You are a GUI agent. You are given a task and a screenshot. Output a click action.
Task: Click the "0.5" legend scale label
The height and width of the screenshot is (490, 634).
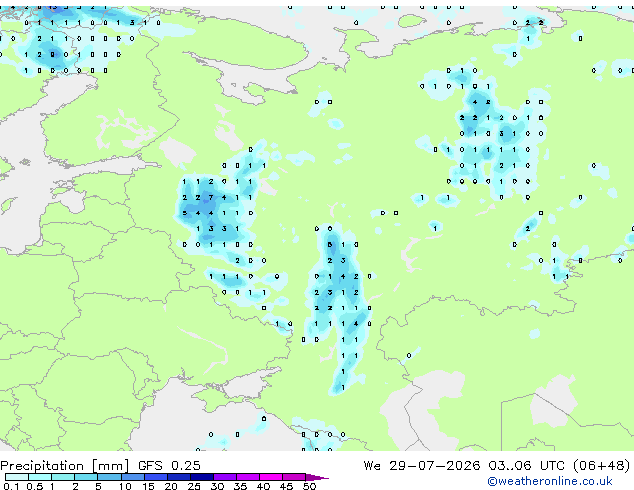[34, 486]
